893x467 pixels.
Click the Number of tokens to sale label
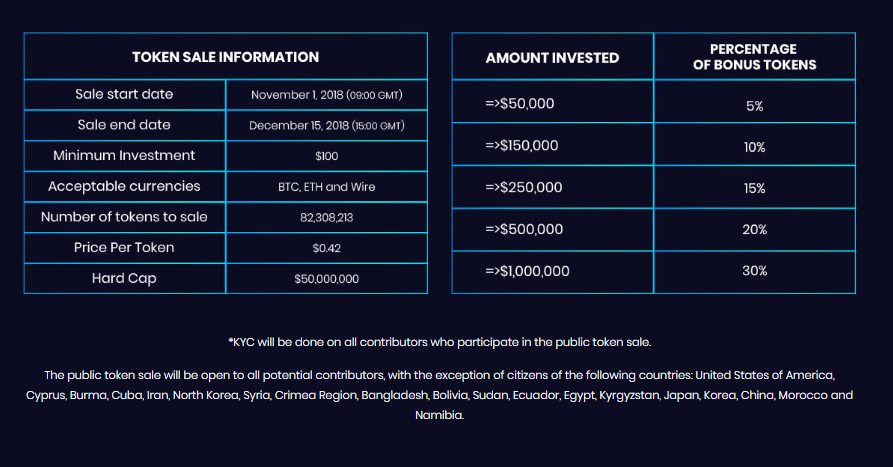[x=124, y=217]
